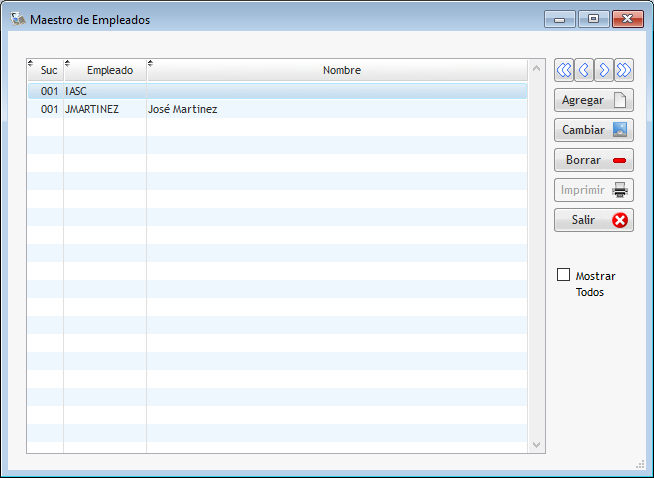The height and width of the screenshot is (478, 654).
Task: Enable the Mostrar Todos checkbox
Action: pos(563,275)
